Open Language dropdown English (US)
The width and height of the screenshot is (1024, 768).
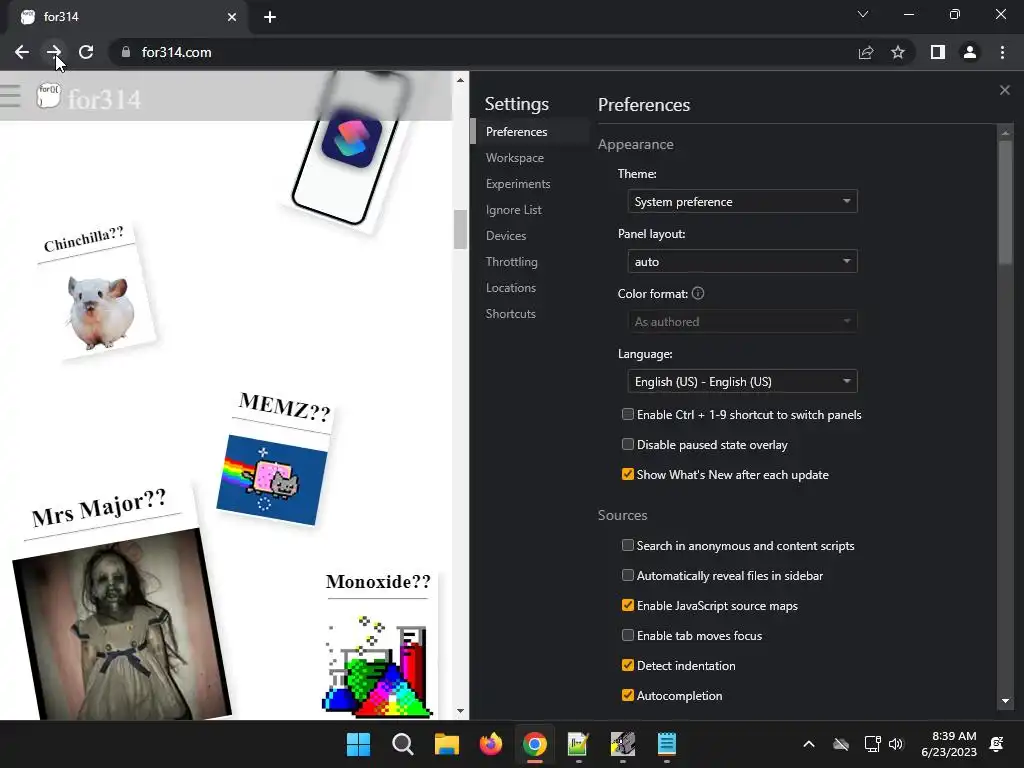click(x=742, y=382)
